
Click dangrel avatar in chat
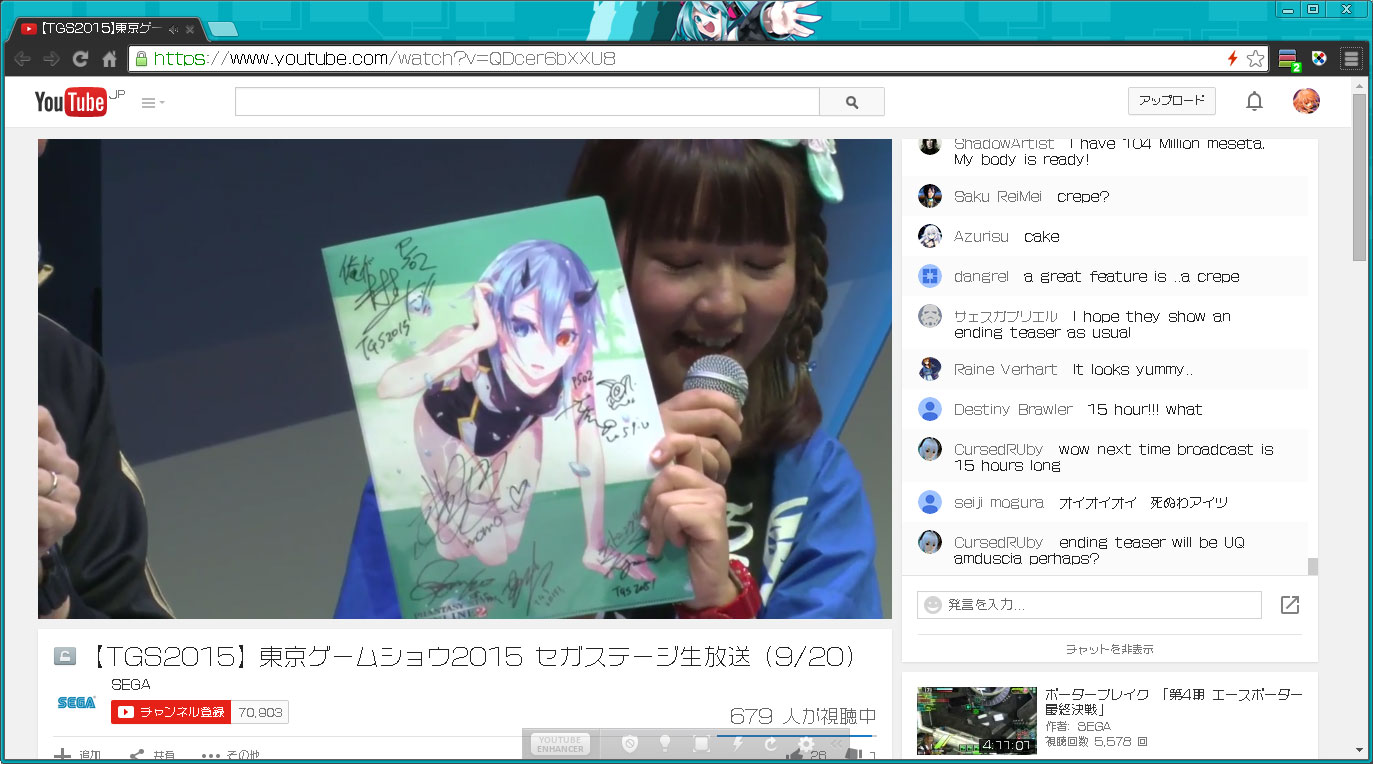[930, 276]
